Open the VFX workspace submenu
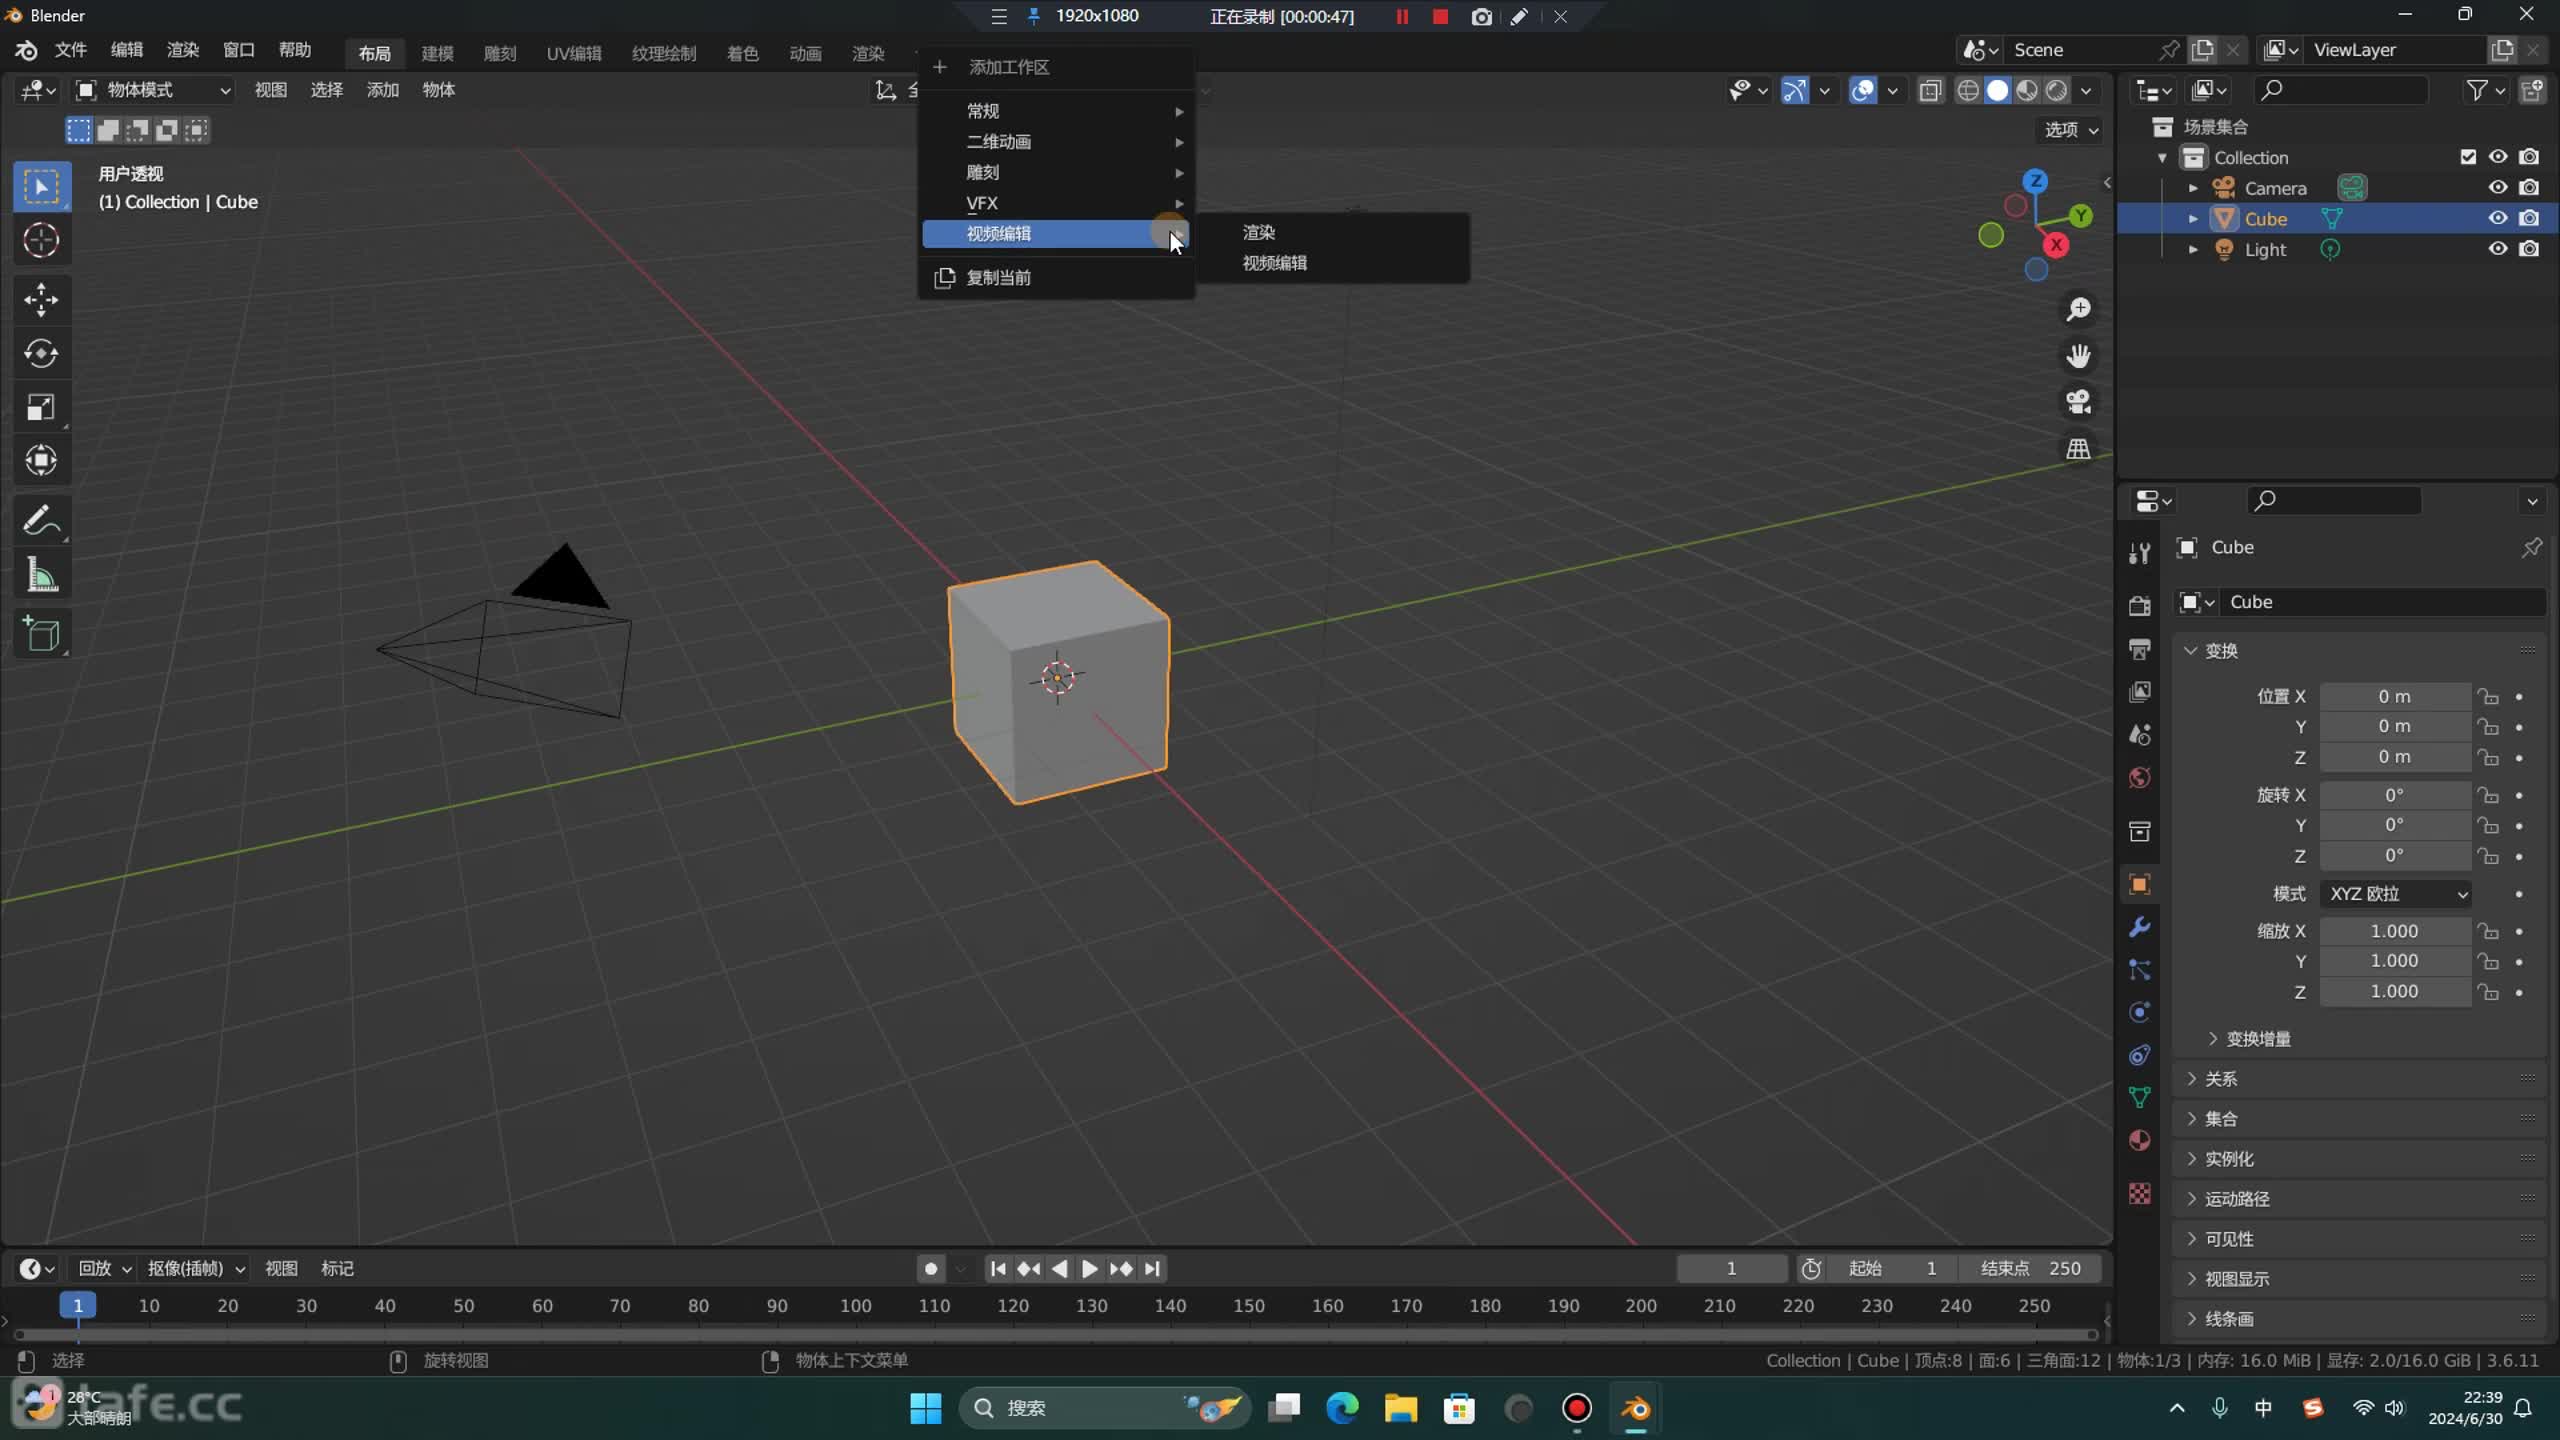 tap(1056, 203)
